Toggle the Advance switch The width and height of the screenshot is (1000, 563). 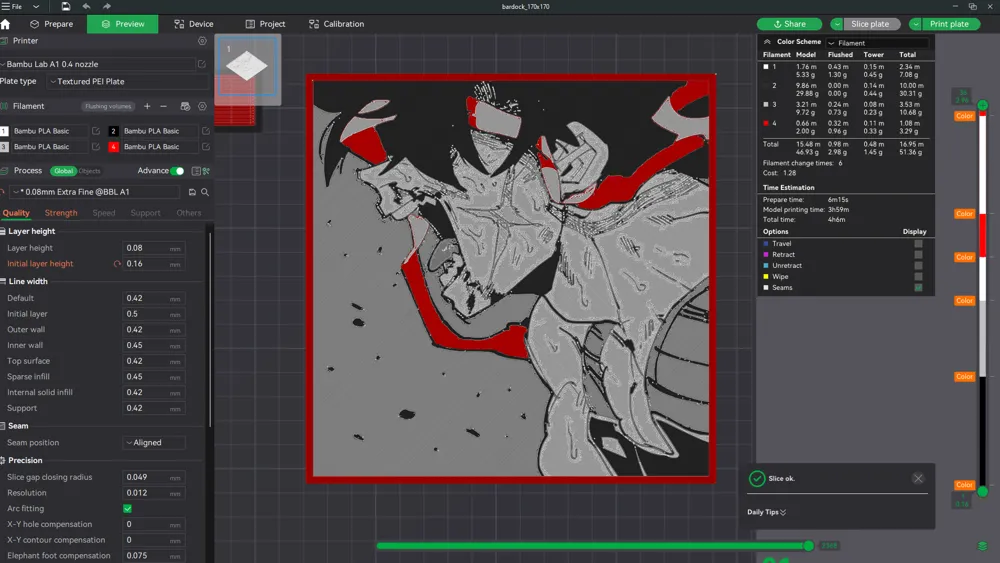[177, 171]
